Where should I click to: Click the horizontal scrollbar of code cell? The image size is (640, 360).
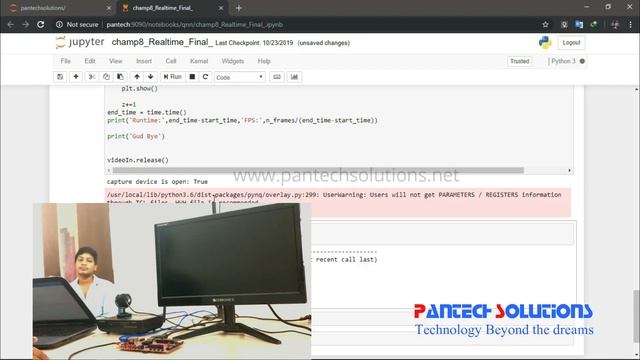click(318, 170)
